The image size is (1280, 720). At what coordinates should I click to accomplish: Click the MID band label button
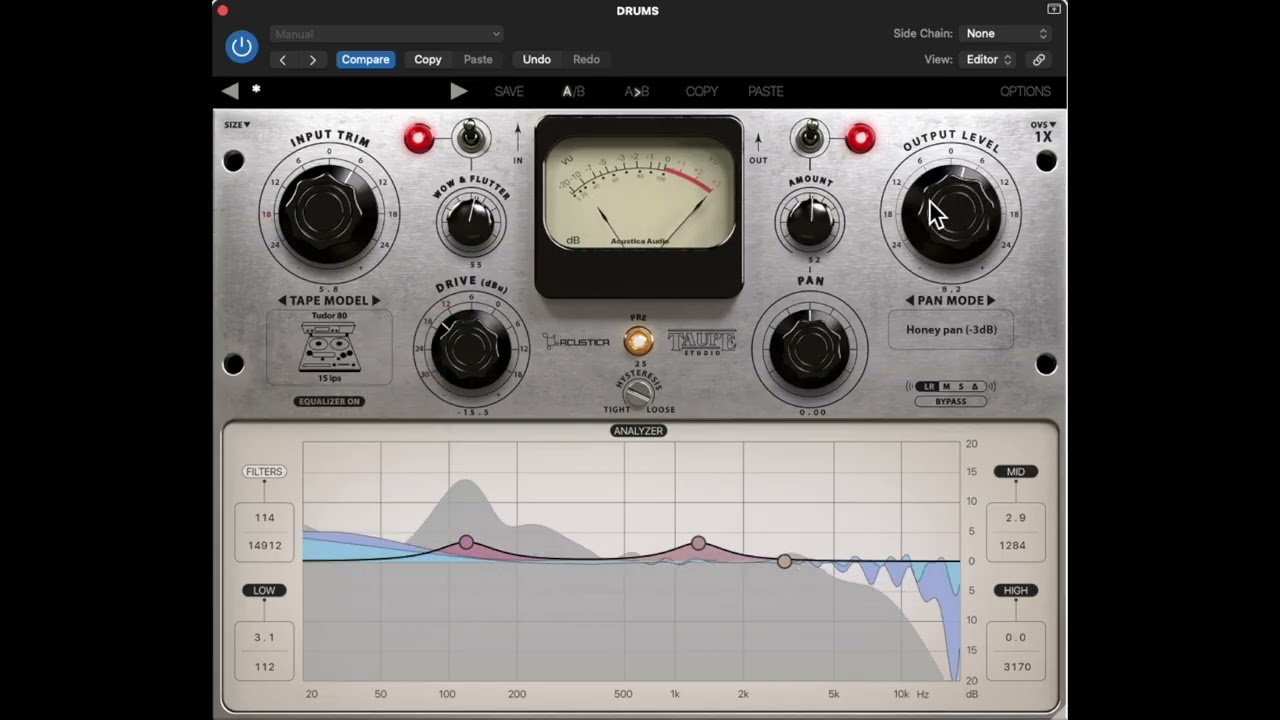(1015, 471)
